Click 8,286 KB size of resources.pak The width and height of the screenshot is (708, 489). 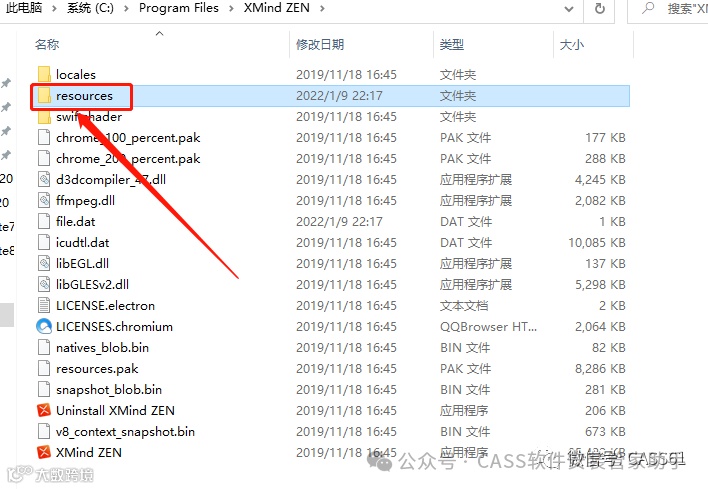click(600, 368)
